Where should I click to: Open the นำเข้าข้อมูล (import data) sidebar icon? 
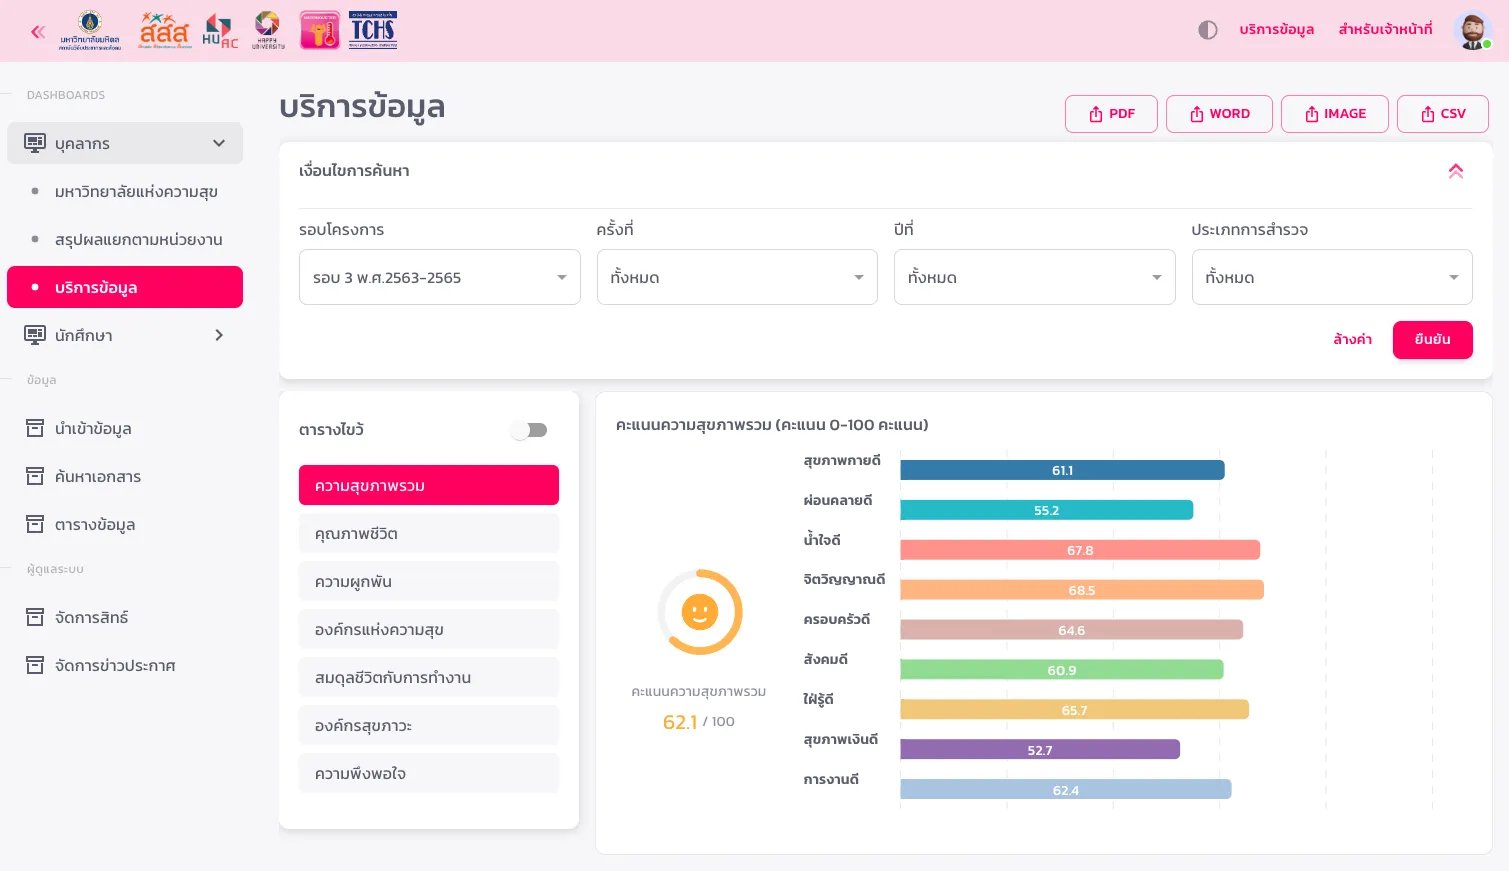click(x=35, y=428)
